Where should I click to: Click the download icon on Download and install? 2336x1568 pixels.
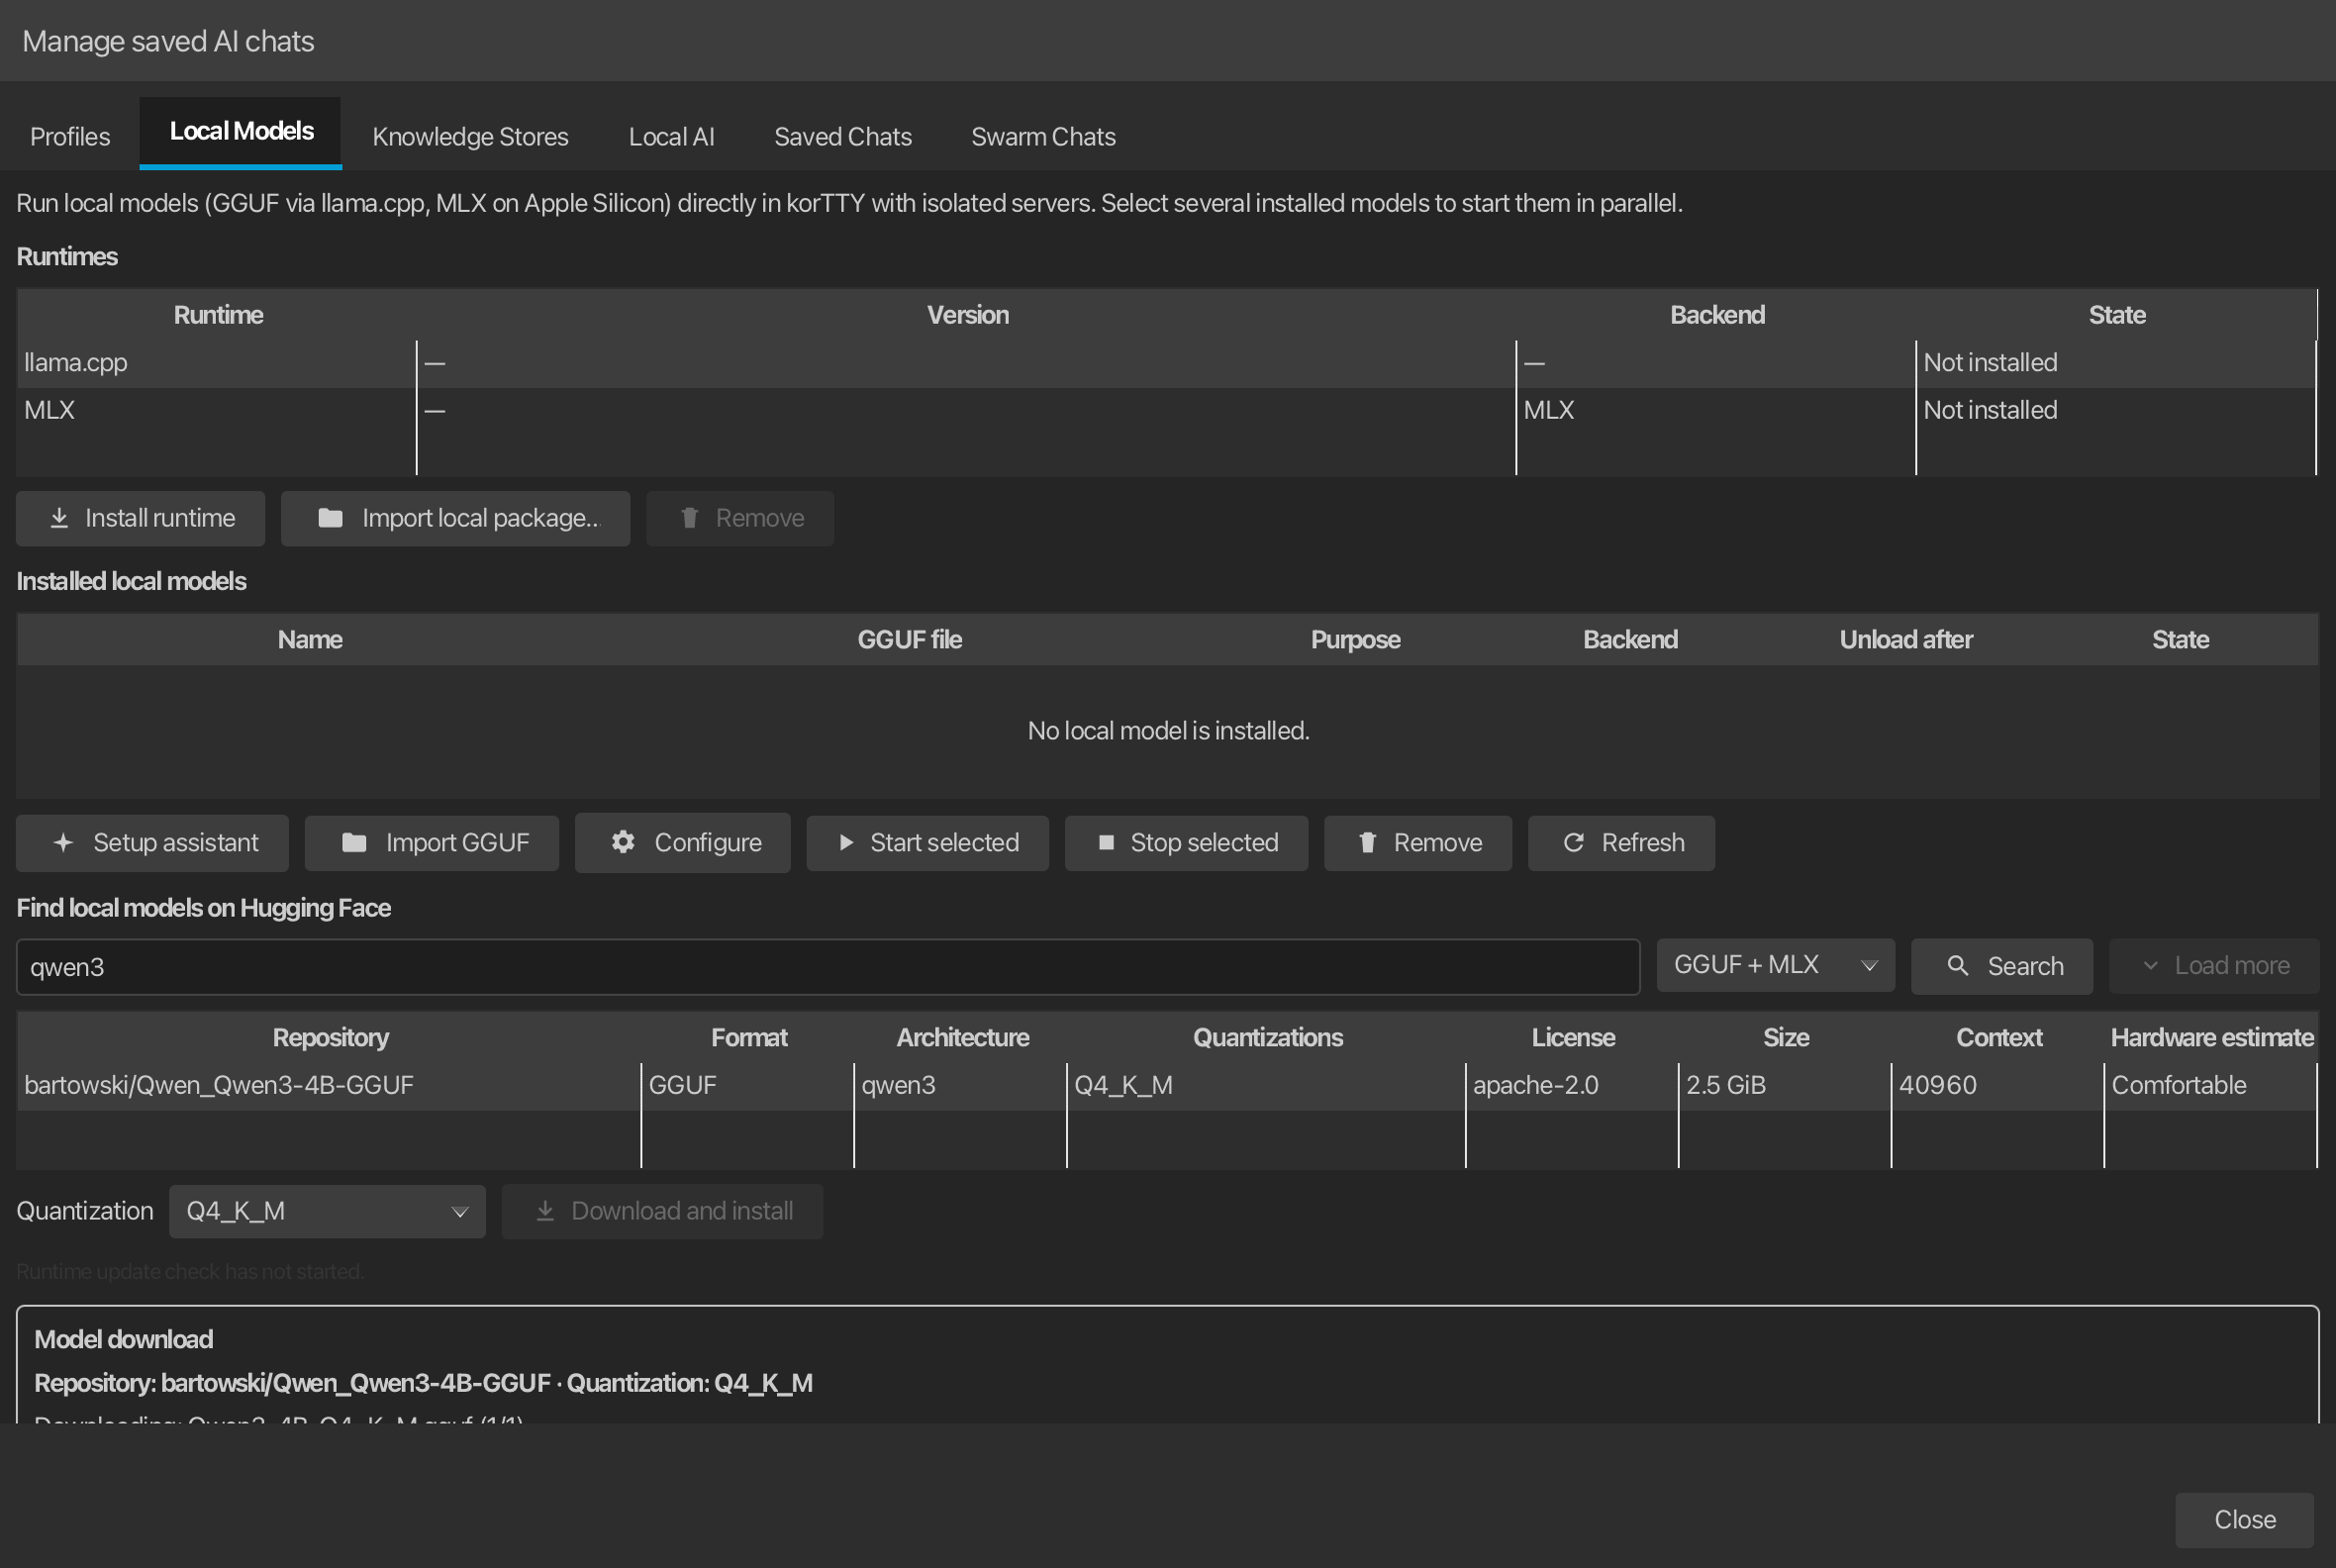click(545, 1211)
